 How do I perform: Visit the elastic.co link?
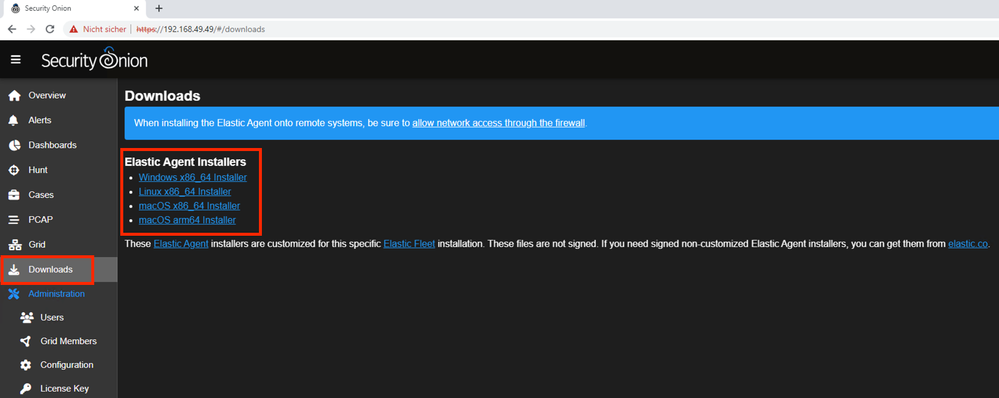pos(968,244)
